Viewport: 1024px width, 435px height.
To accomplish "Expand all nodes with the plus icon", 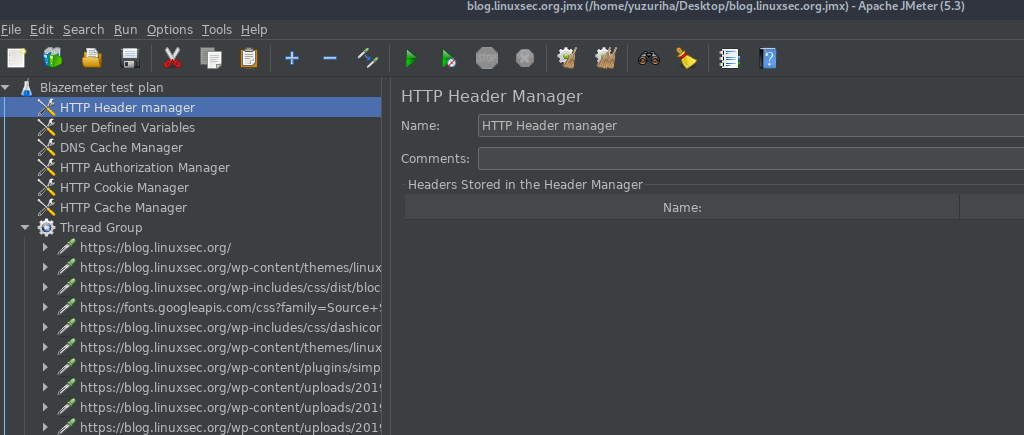I will 291,58.
